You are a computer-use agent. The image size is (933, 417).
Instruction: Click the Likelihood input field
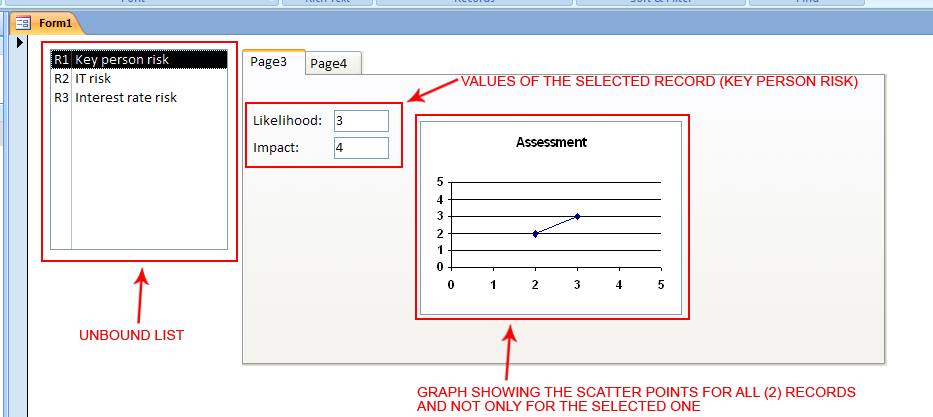click(x=361, y=121)
